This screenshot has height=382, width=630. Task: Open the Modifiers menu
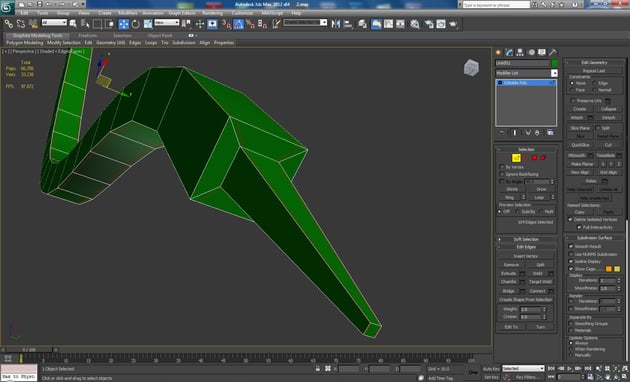[128, 13]
